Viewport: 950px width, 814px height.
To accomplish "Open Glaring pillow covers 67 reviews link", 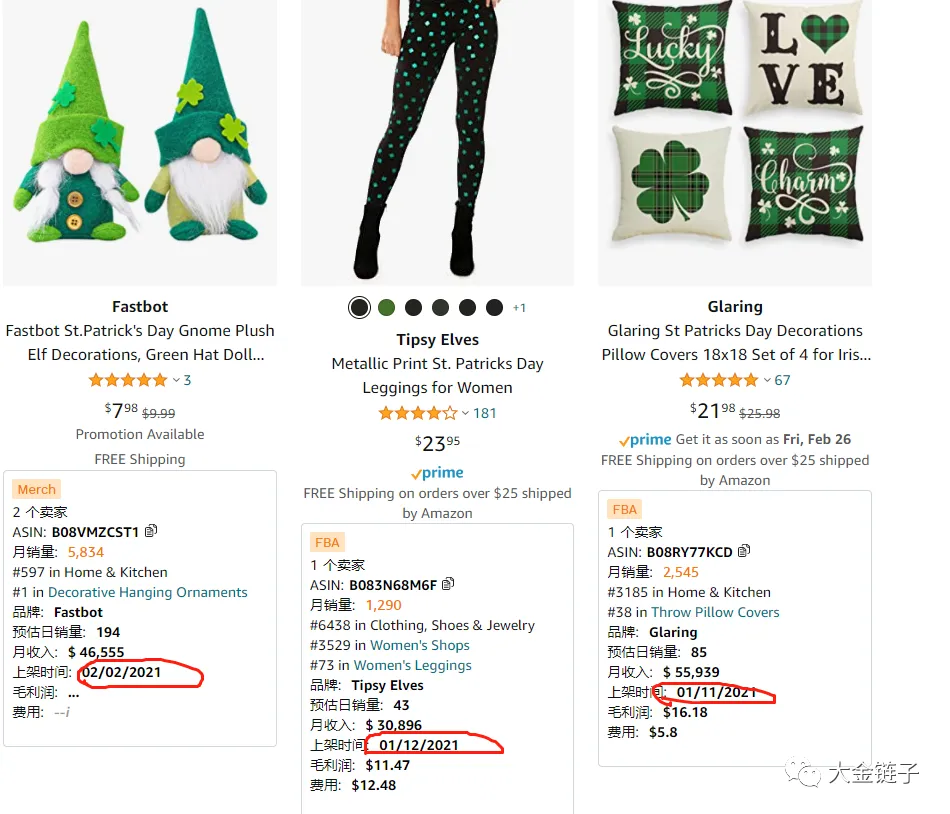I will (x=782, y=380).
